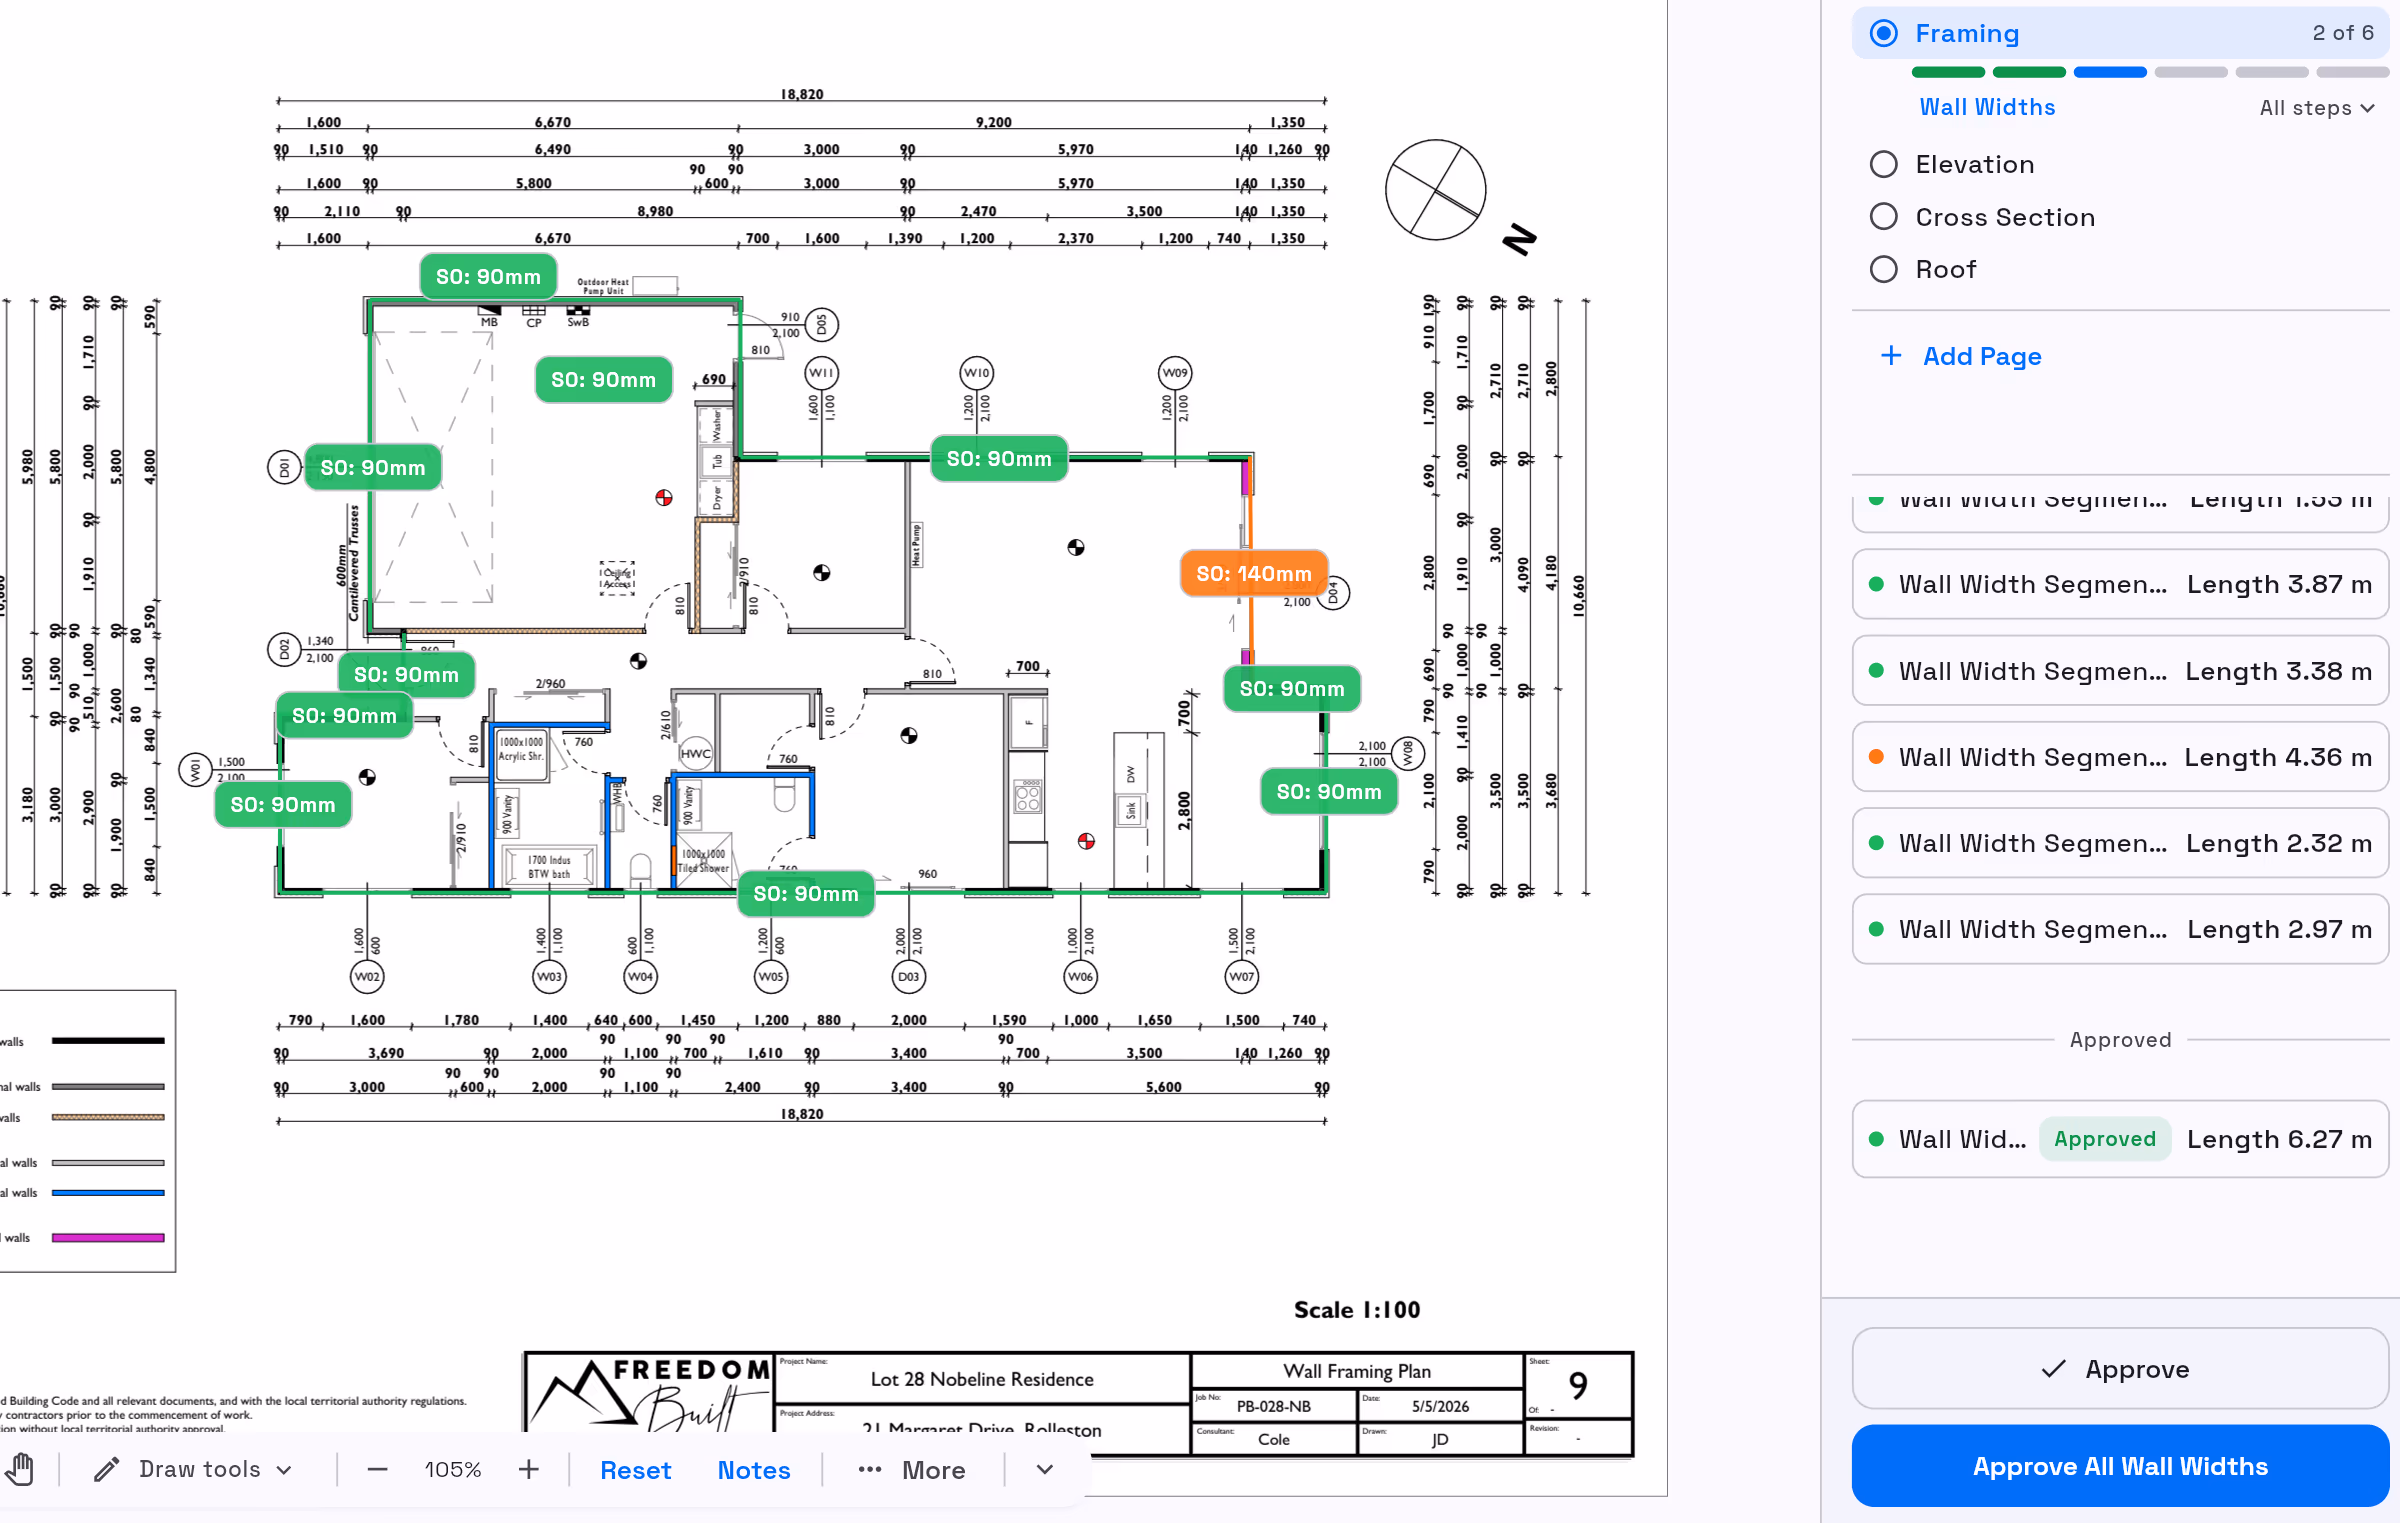Click the Approved badge on the 6.27 m segment

(2104, 1139)
